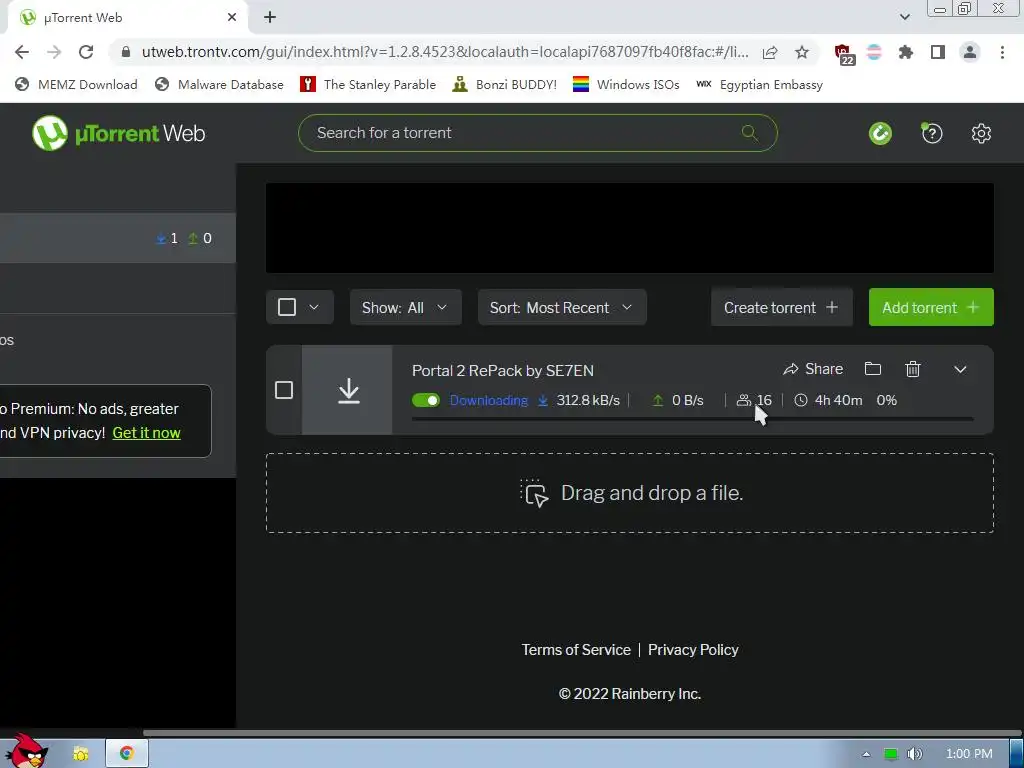Reload the page with the refresh icon

(86, 52)
